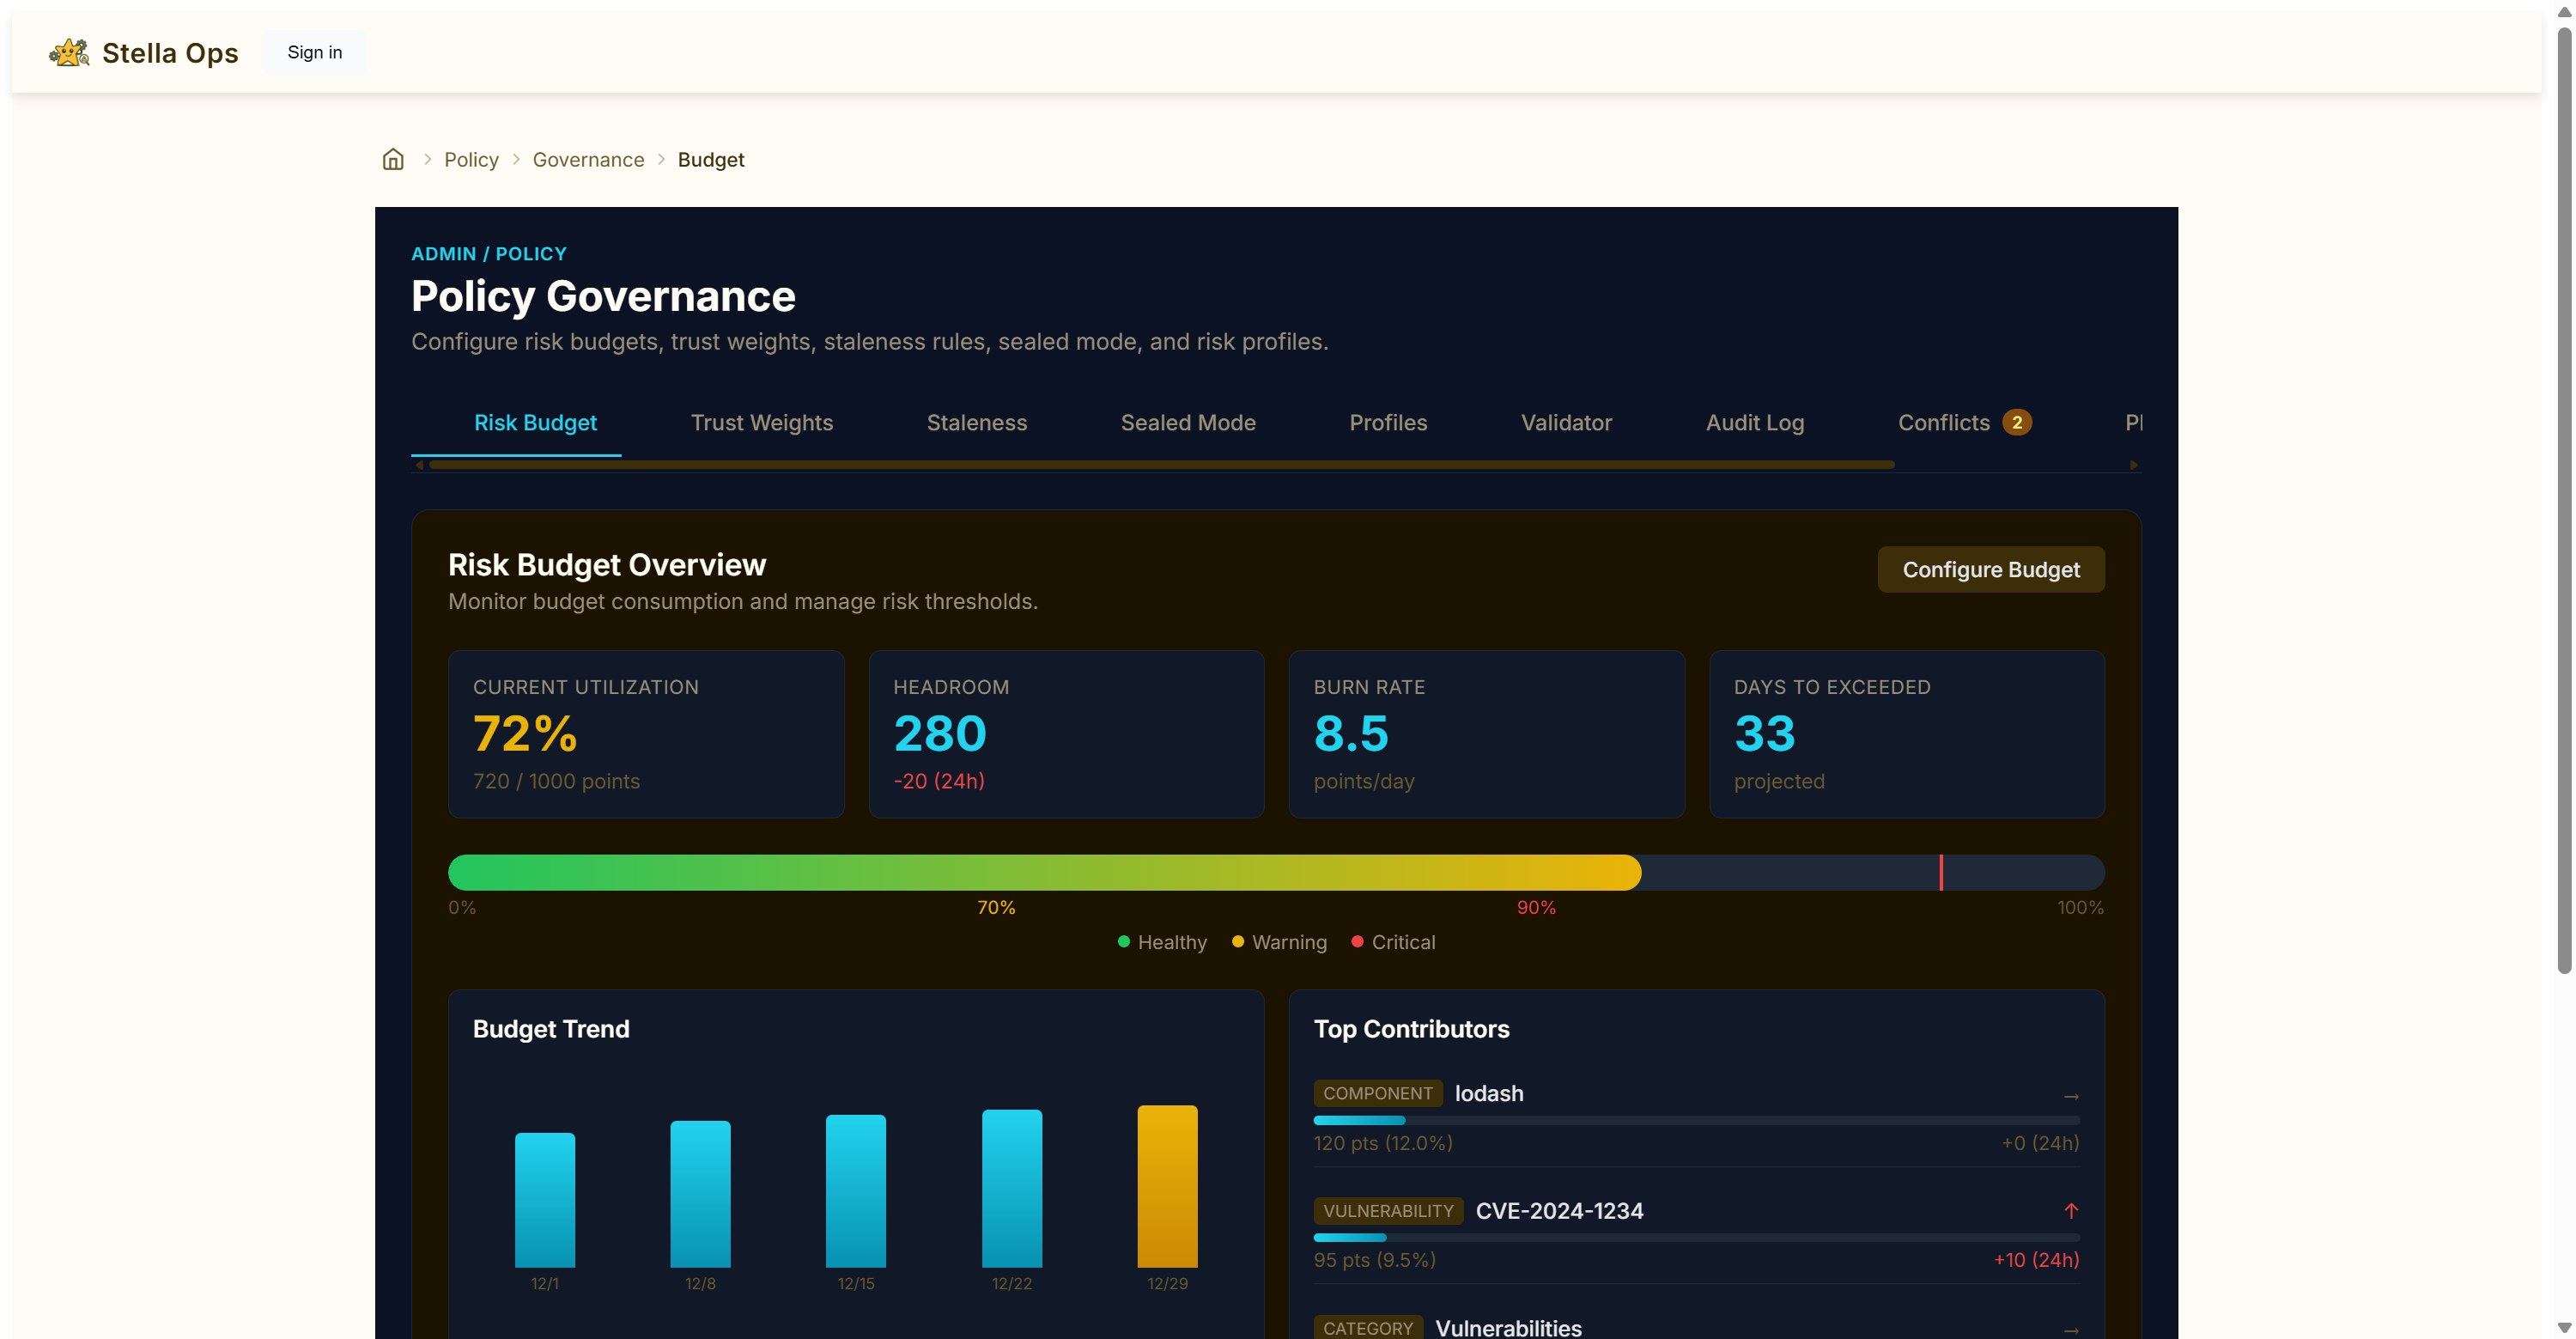
Task: Open the Sealed Mode tab
Action: pos(1187,423)
